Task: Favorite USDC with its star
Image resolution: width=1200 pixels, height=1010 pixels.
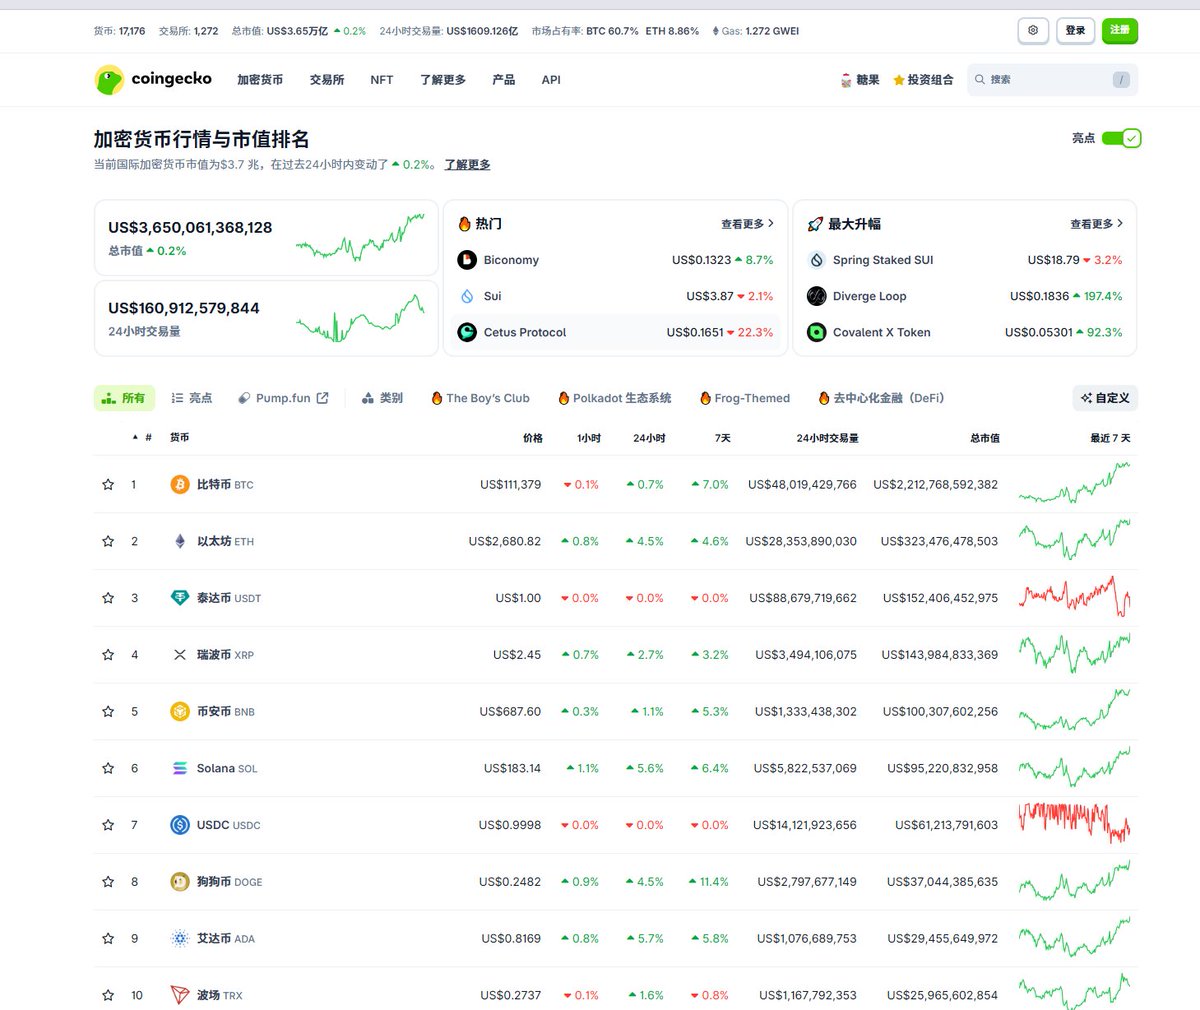Action: pyautogui.click(x=108, y=825)
